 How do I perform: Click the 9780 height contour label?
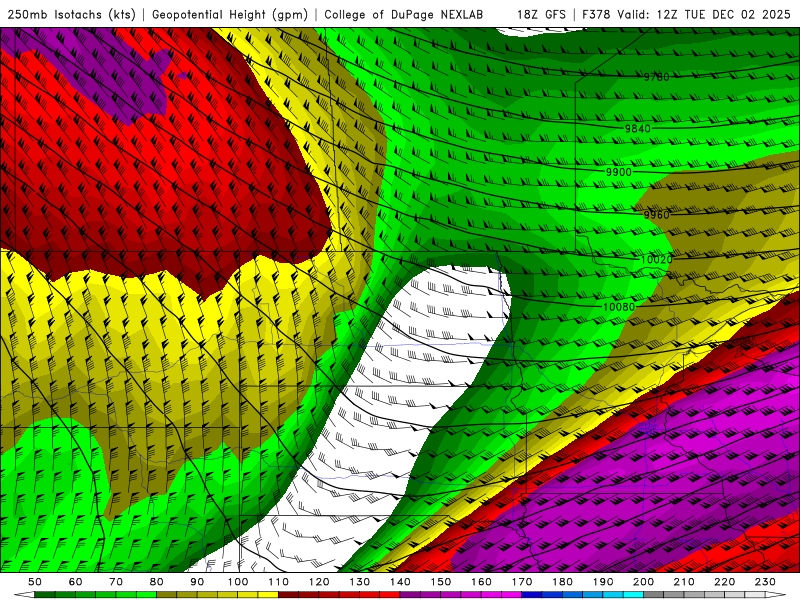click(656, 77)
